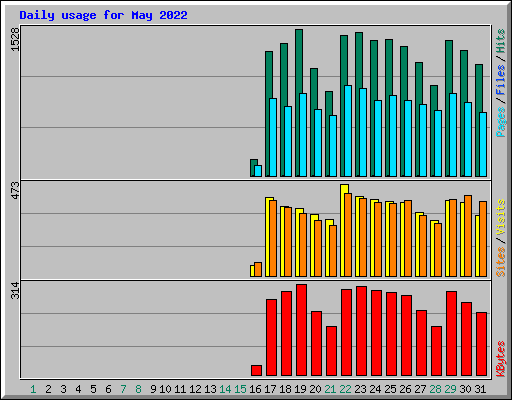Screen dimensions: 512x400
Task: Click the red KBytes bar for day 19
Action: click(x=301, y=330)
